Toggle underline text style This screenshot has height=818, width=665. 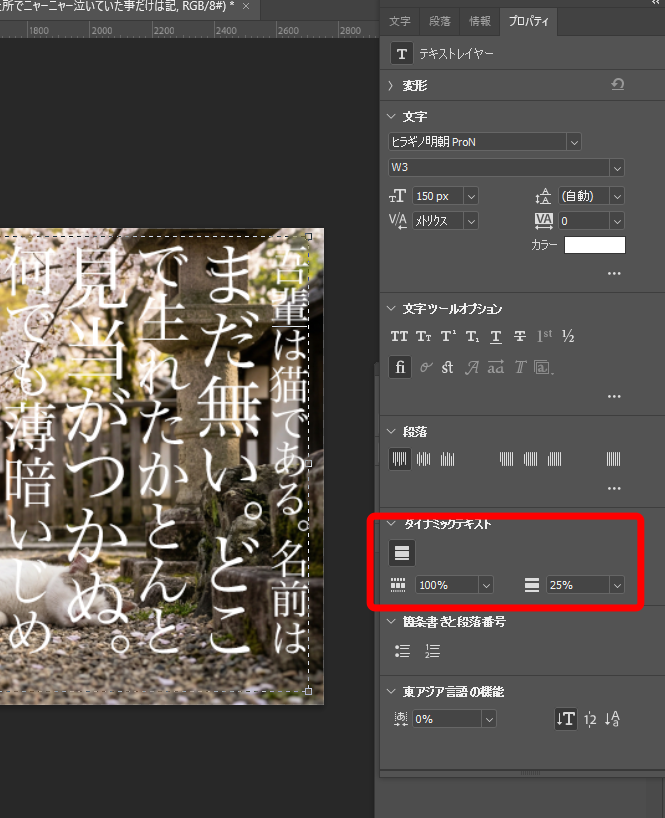coord(496,337)
